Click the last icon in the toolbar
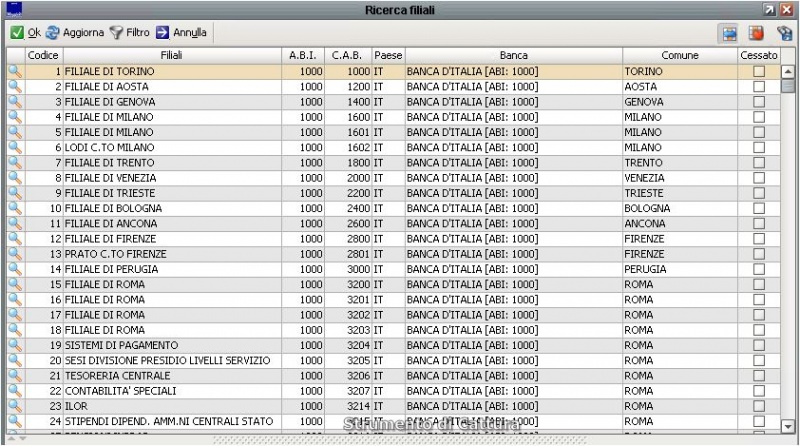The height and width of the screenshot is (446, 800). 784,34
